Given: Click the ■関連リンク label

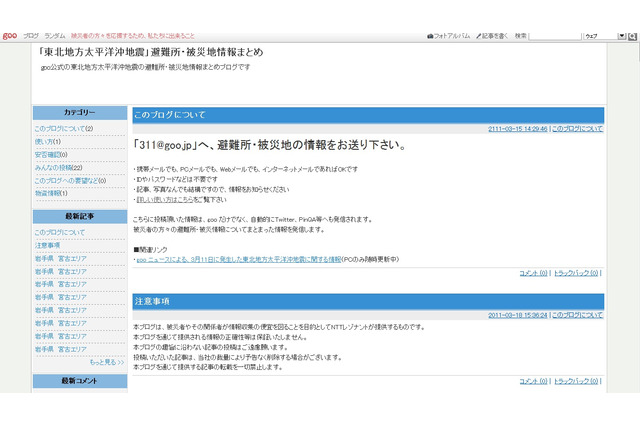Looking at the screenshot, I should [150, 249].
